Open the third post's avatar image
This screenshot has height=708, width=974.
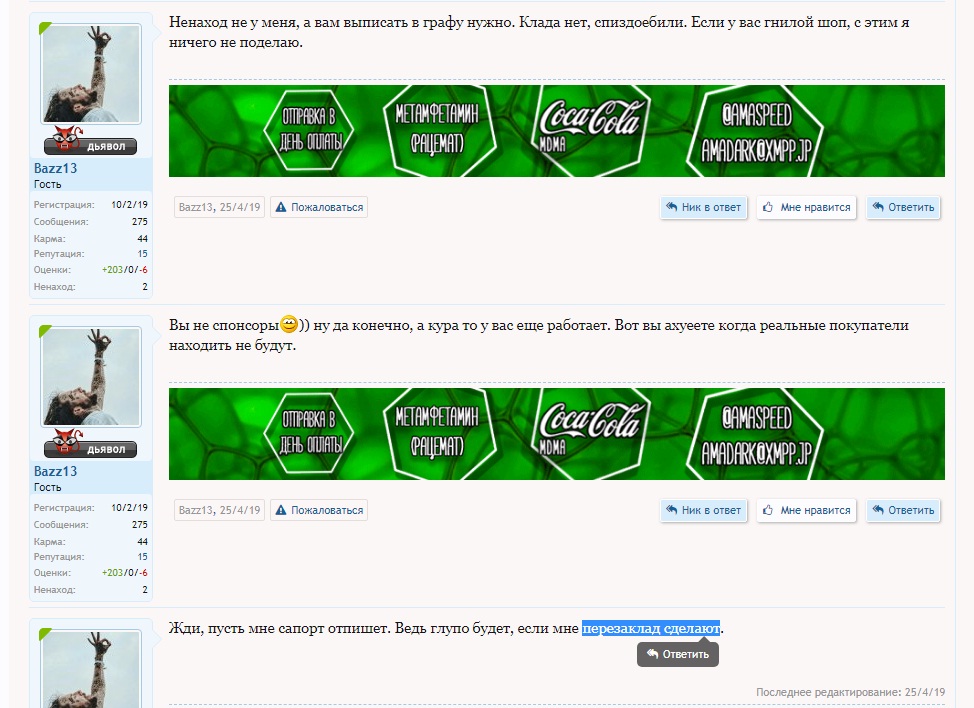click(x=91, y=669)
